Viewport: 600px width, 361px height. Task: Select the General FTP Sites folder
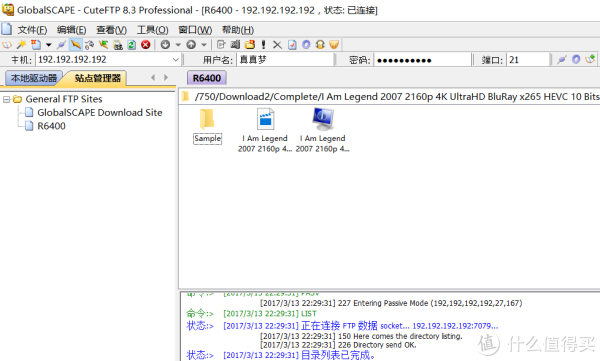[64, 99]
